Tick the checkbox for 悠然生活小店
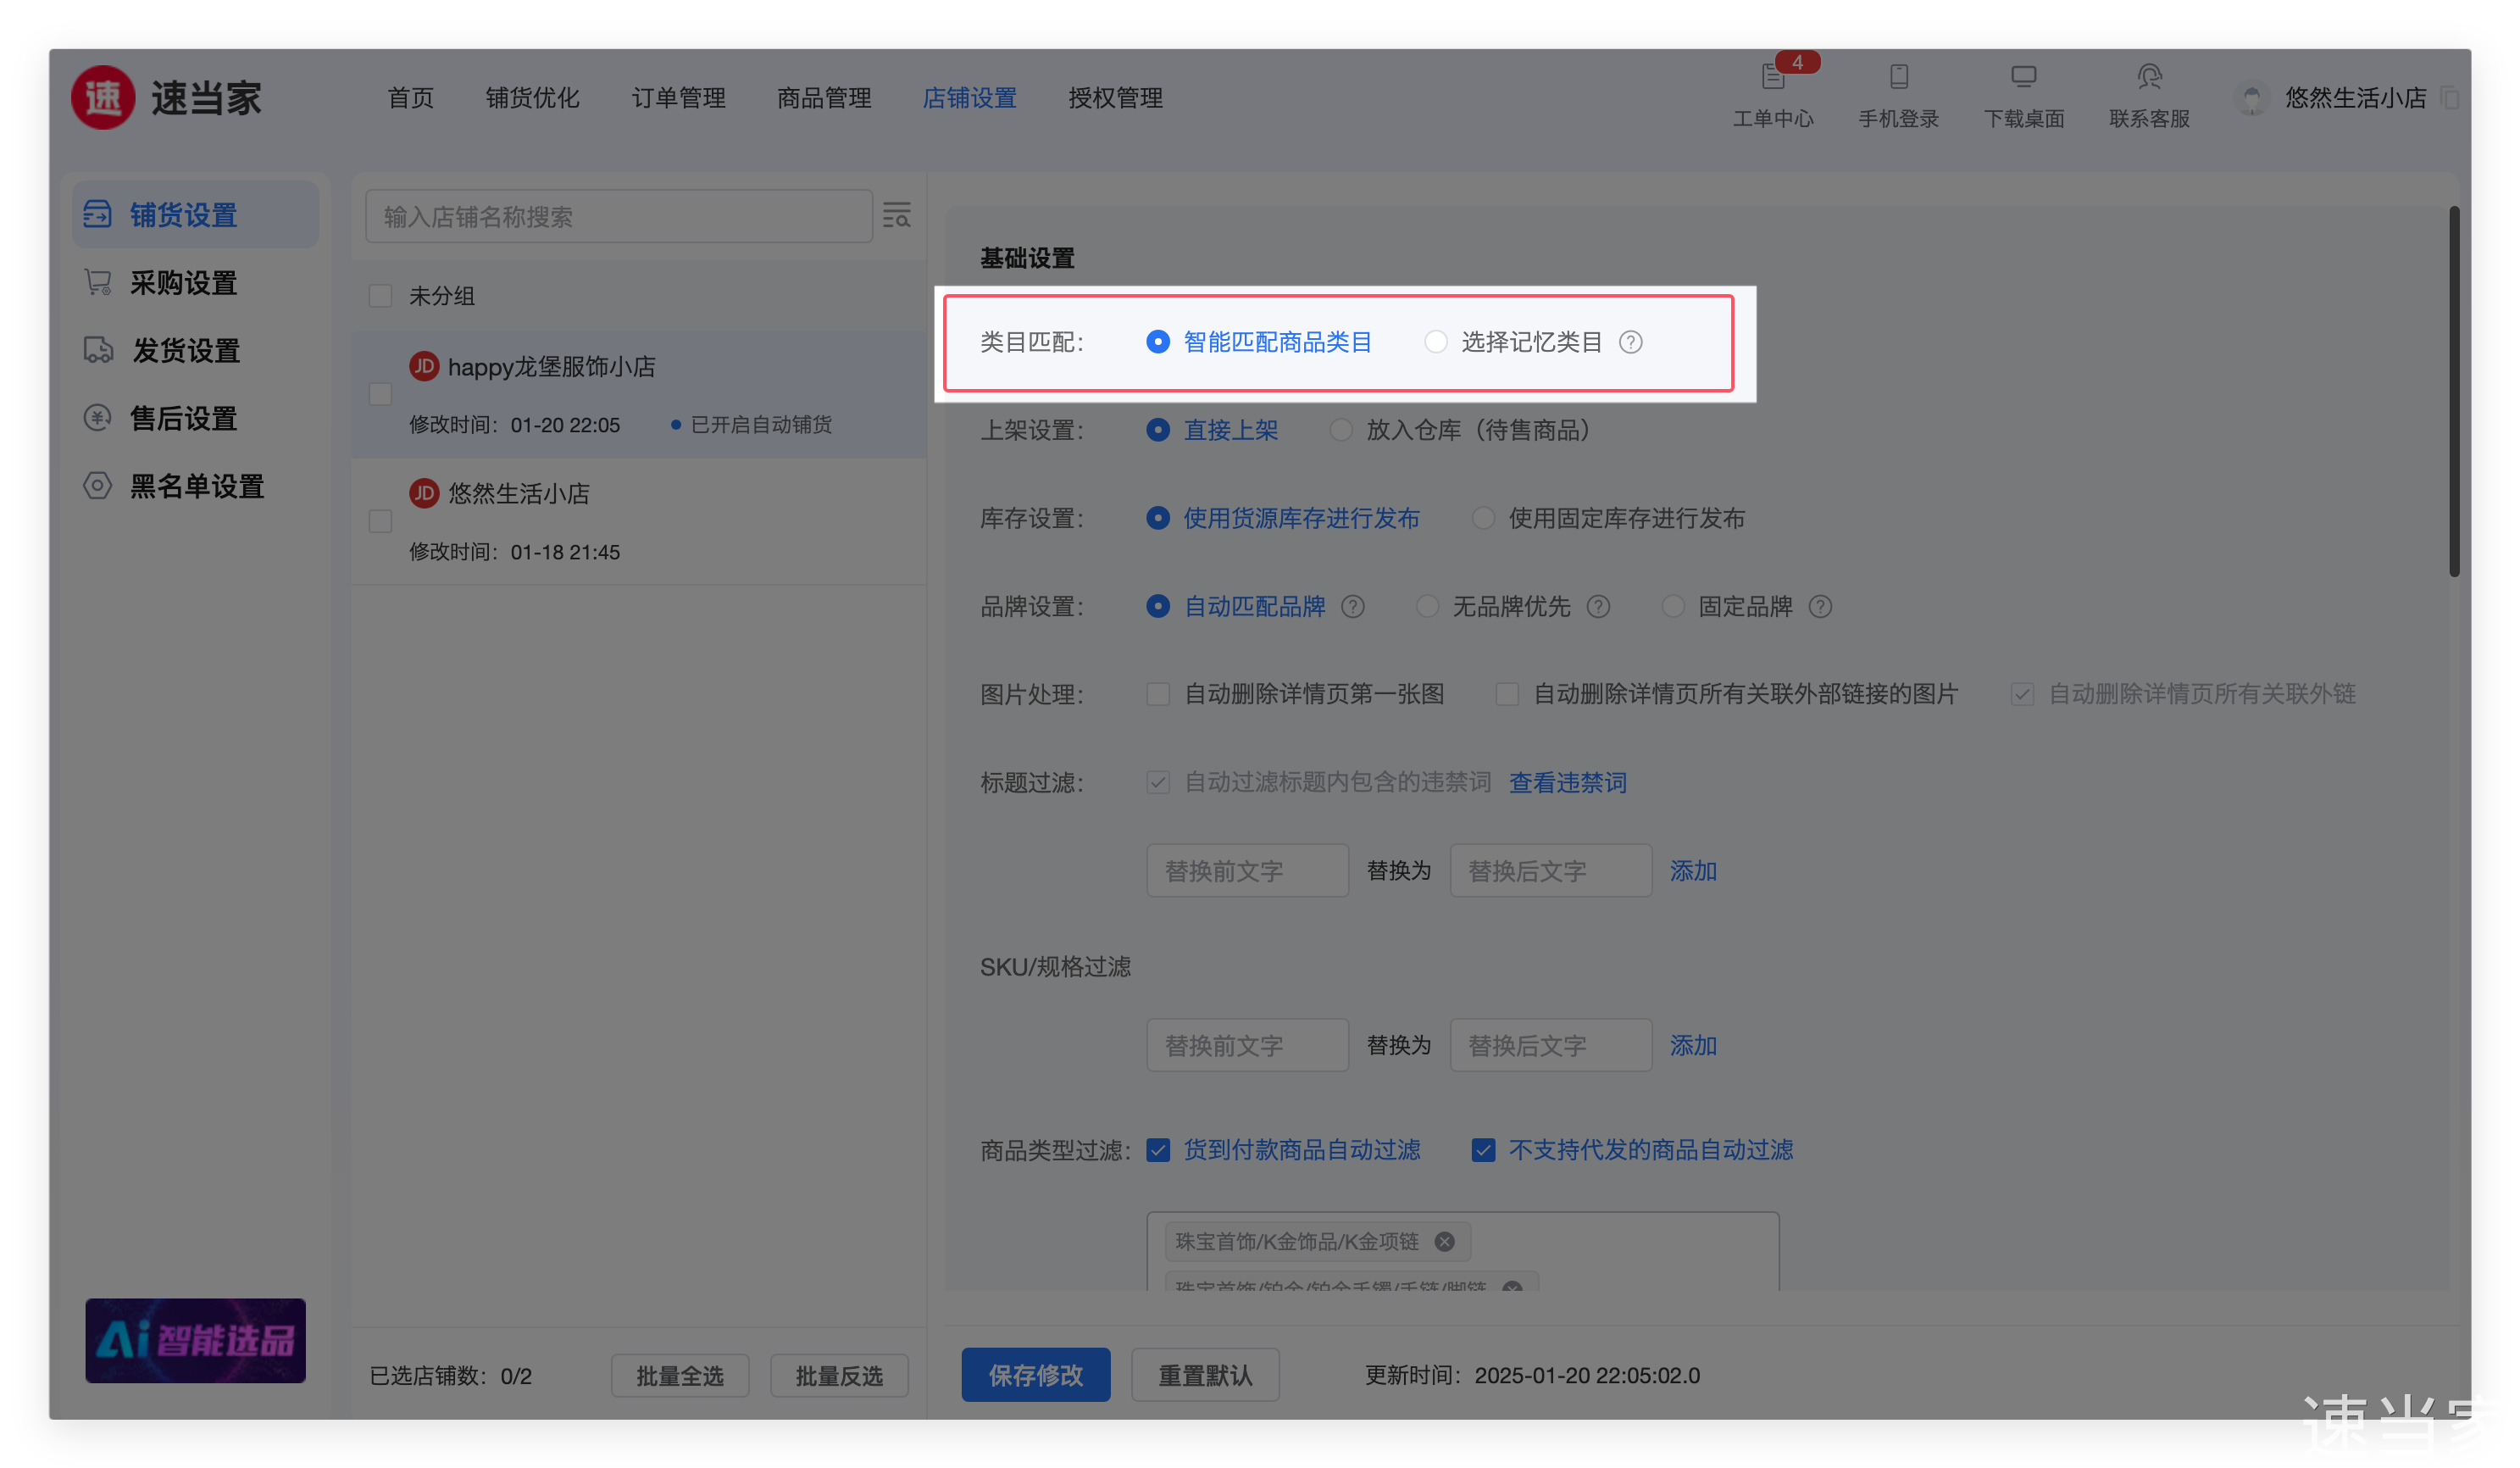 [380, 521]
